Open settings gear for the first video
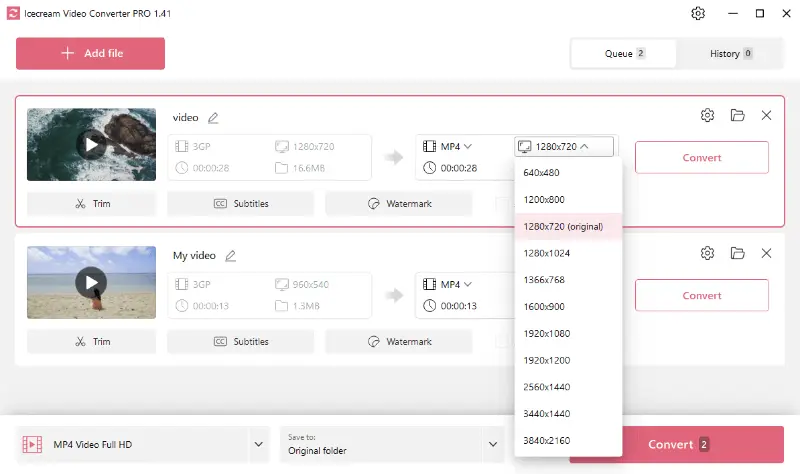Image resolution: width=800 pixels, height=474 pixels. [707, 115]
